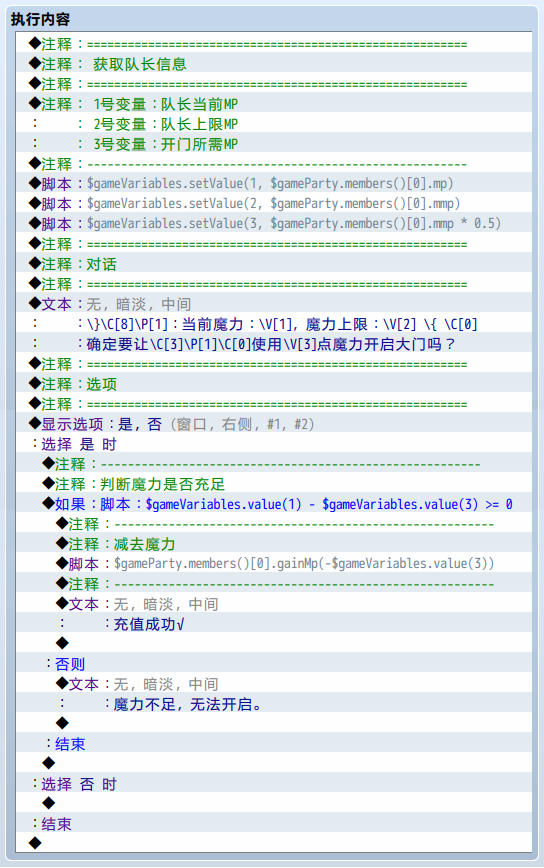Select the last empty ◆ command line
Screen dimensions: 544x868
tap(274, 844)
